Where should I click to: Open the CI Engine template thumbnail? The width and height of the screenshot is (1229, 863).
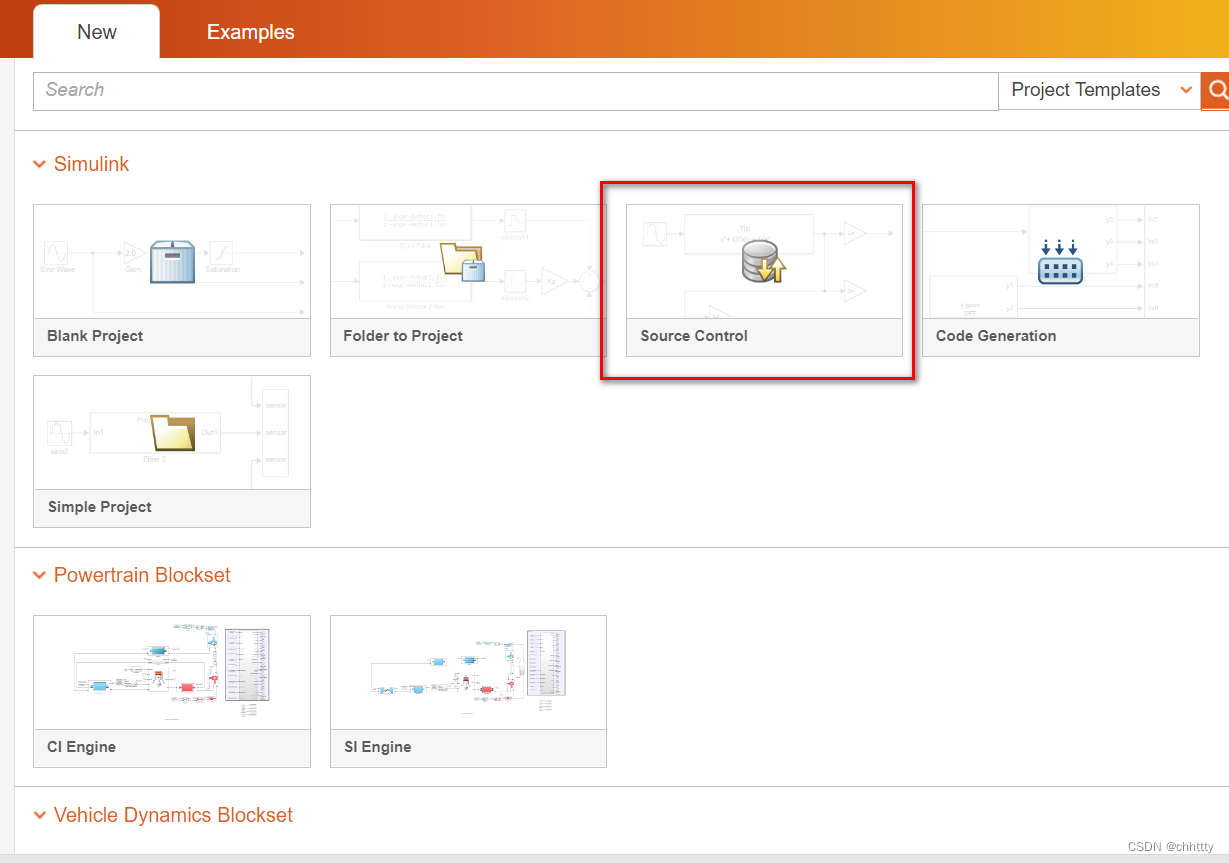click(x=172, y=672)
